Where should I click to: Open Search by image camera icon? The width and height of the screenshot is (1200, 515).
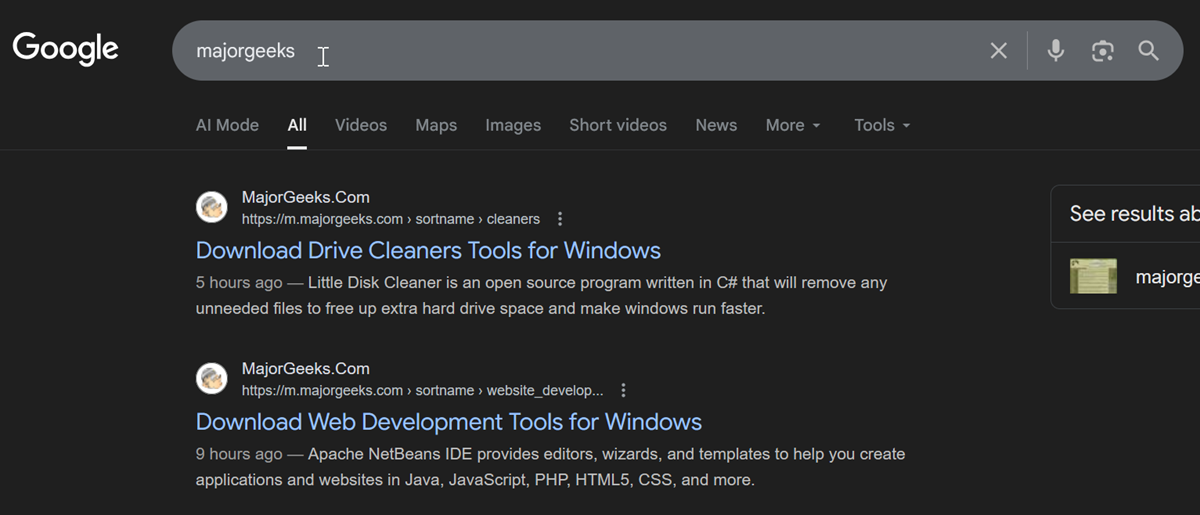pyautogui.click(x=1102, y=51)
